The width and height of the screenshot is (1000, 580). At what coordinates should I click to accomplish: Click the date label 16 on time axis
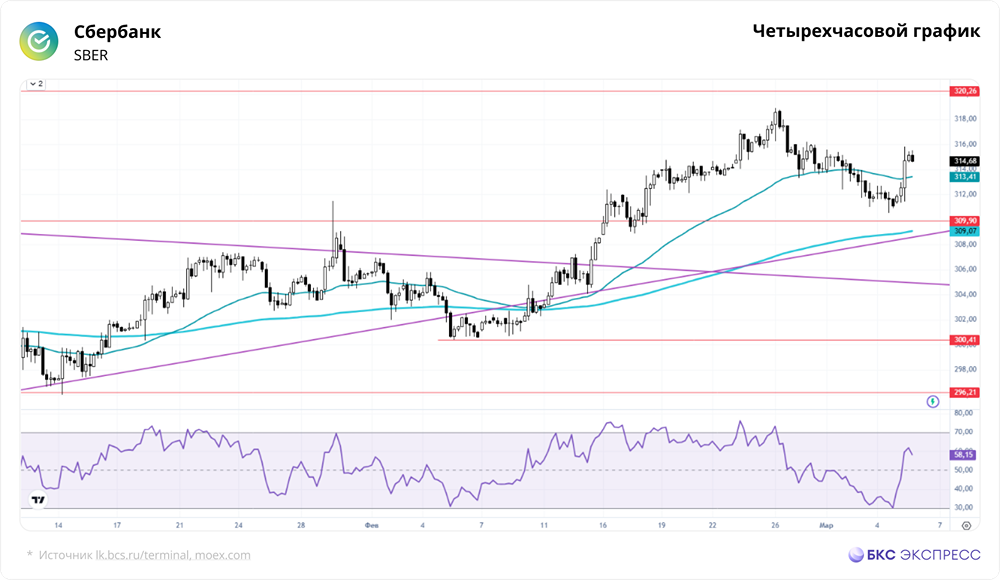click(603, 526)
